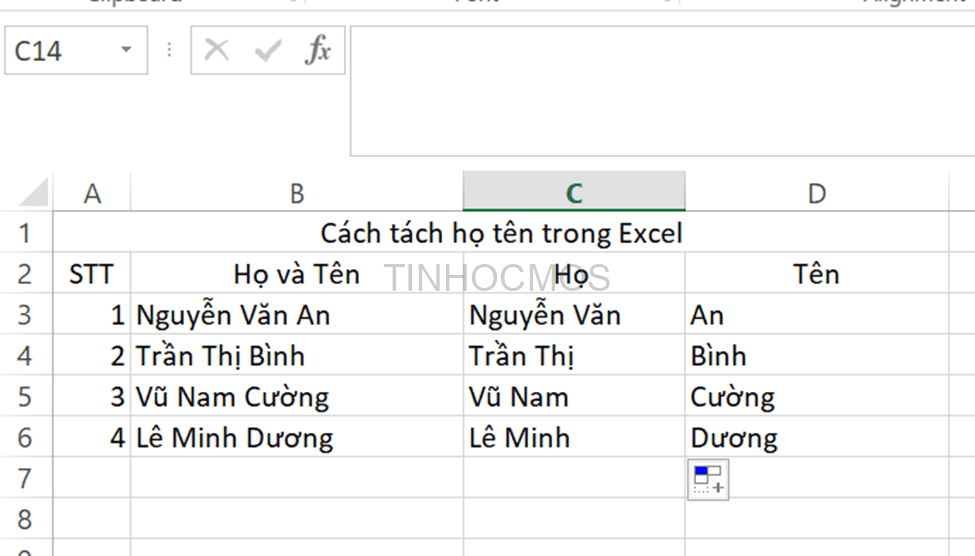Open the Auto Fill Options button

[708, 480]
